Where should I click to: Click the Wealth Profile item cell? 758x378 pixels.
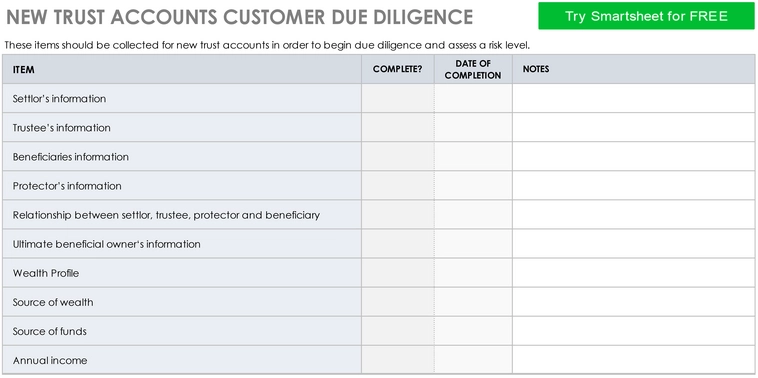click(x=182, y=273)
